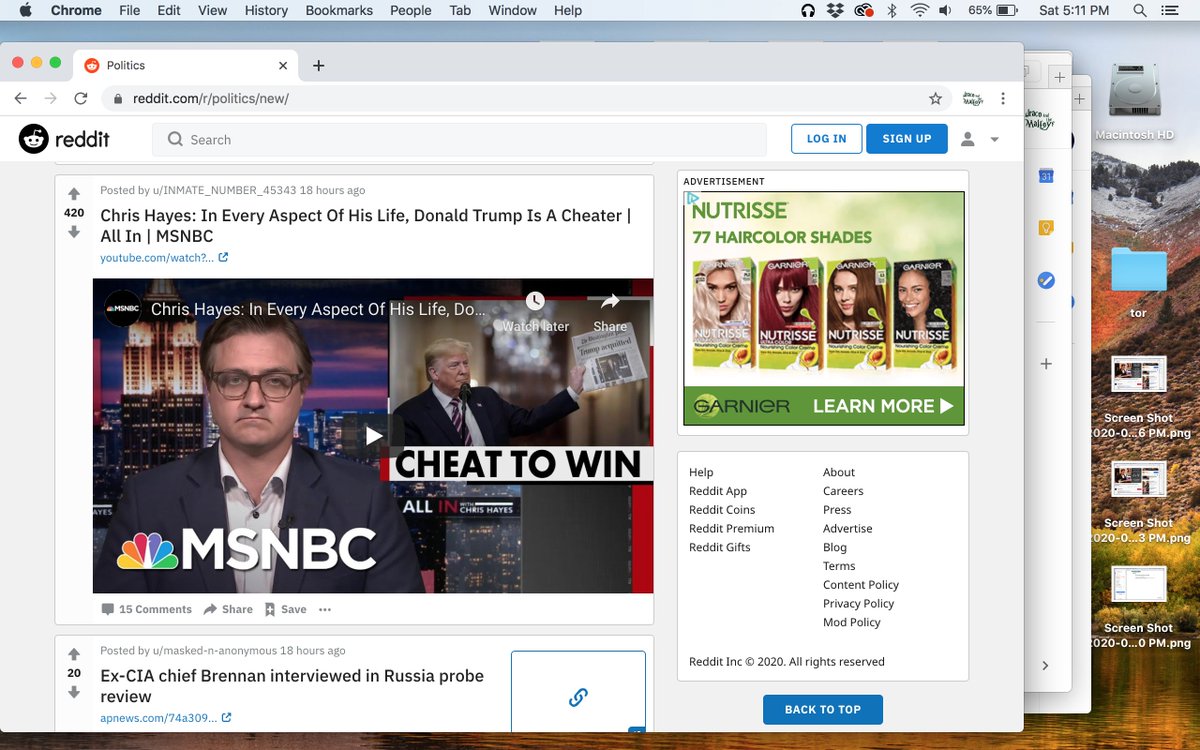This screenshot has width=1200, height=750.
Task: Open u/masked-n-anonymous profile
Action: pos(214,650)
